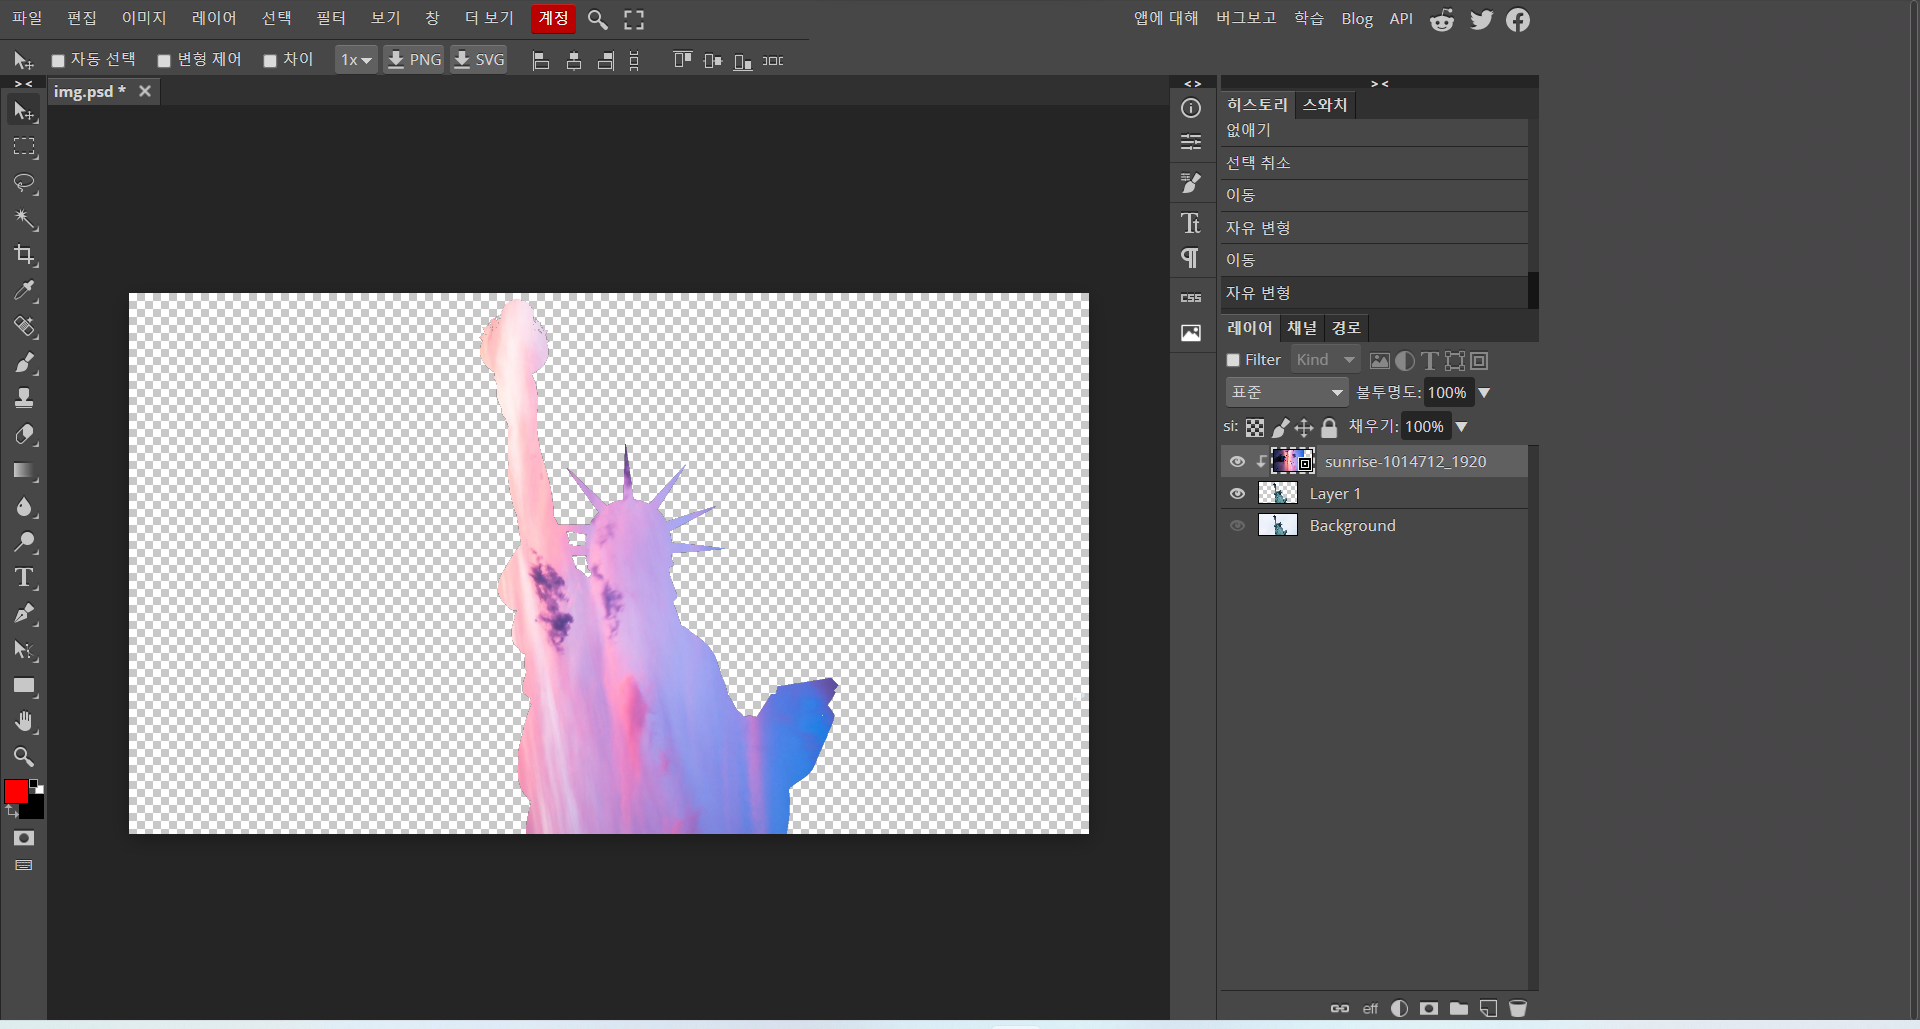This screenshot has width=1920, height=1029.
Task: Create a new folder in layers panel
Action: coord(1459,1008)
